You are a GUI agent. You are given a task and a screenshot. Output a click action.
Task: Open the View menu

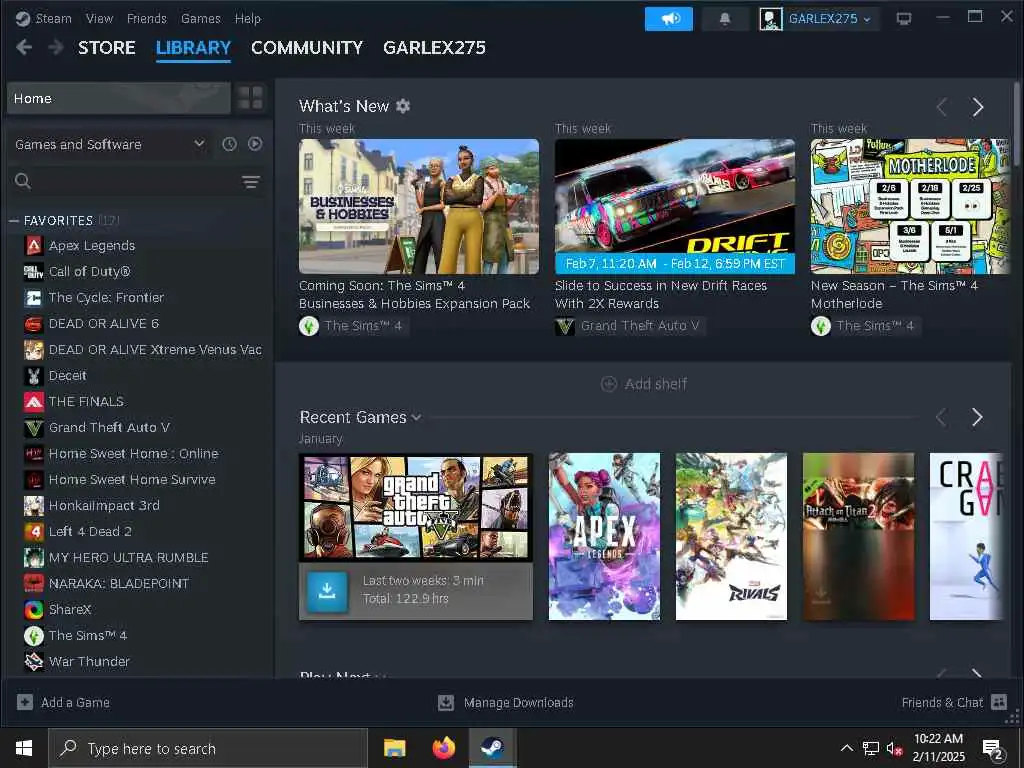tap(99, 18)
